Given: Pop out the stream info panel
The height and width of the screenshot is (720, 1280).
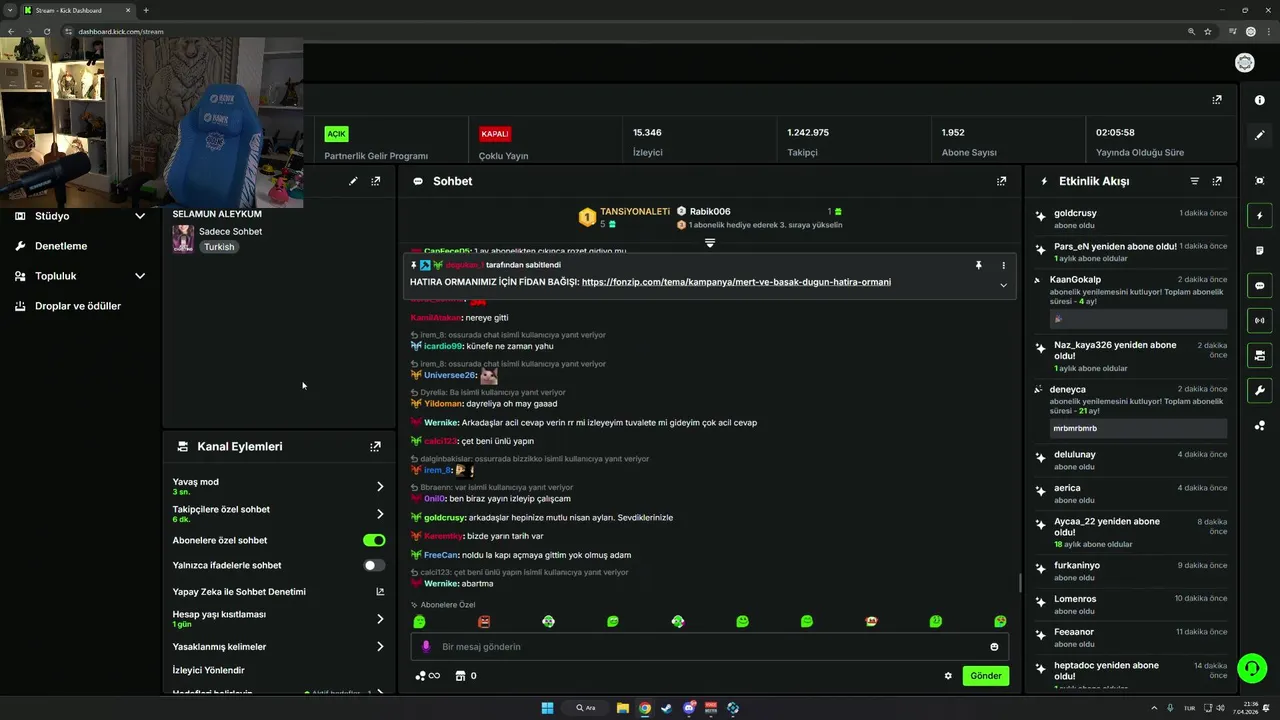Looking at the screenshot, I should click(x=375, y=181).
